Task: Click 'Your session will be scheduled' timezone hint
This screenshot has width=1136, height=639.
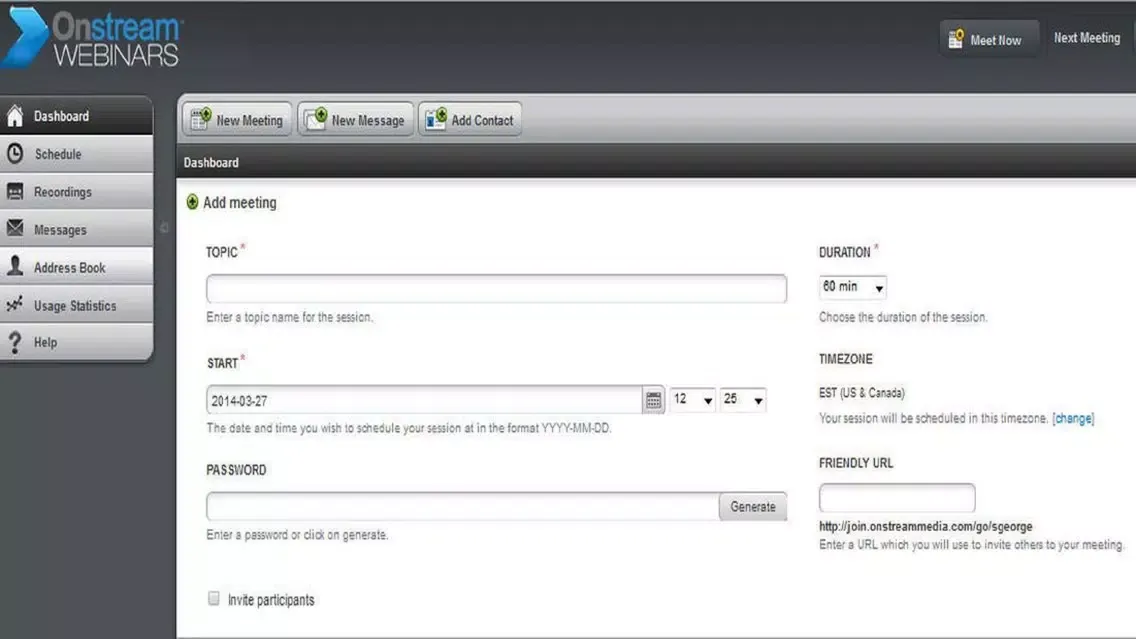Action: click(934, 418)
